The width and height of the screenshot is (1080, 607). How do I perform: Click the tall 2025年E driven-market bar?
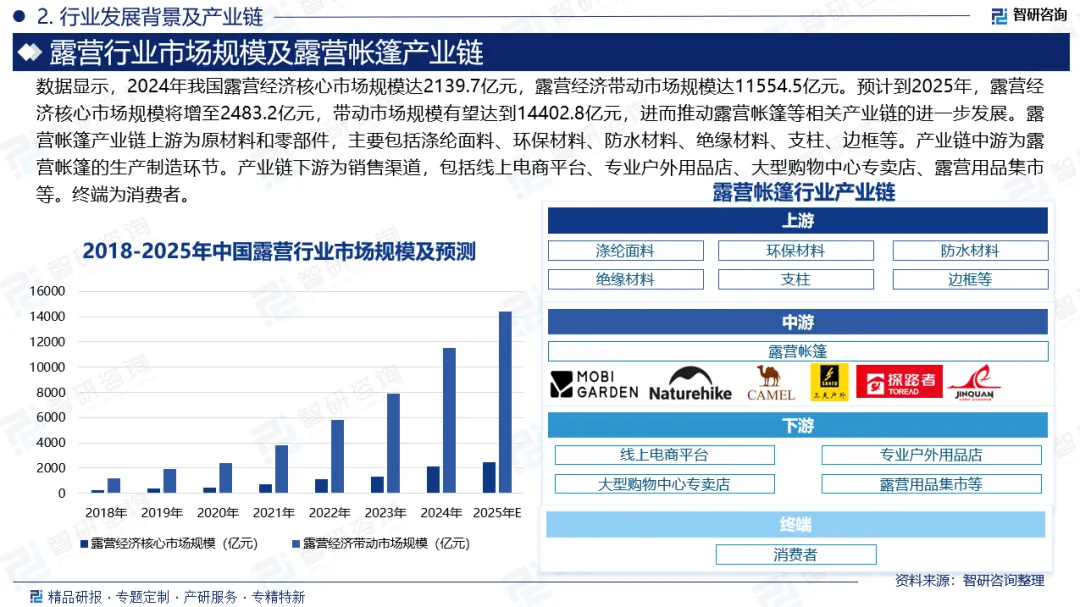pyautogui.click(x=505, y=402)
